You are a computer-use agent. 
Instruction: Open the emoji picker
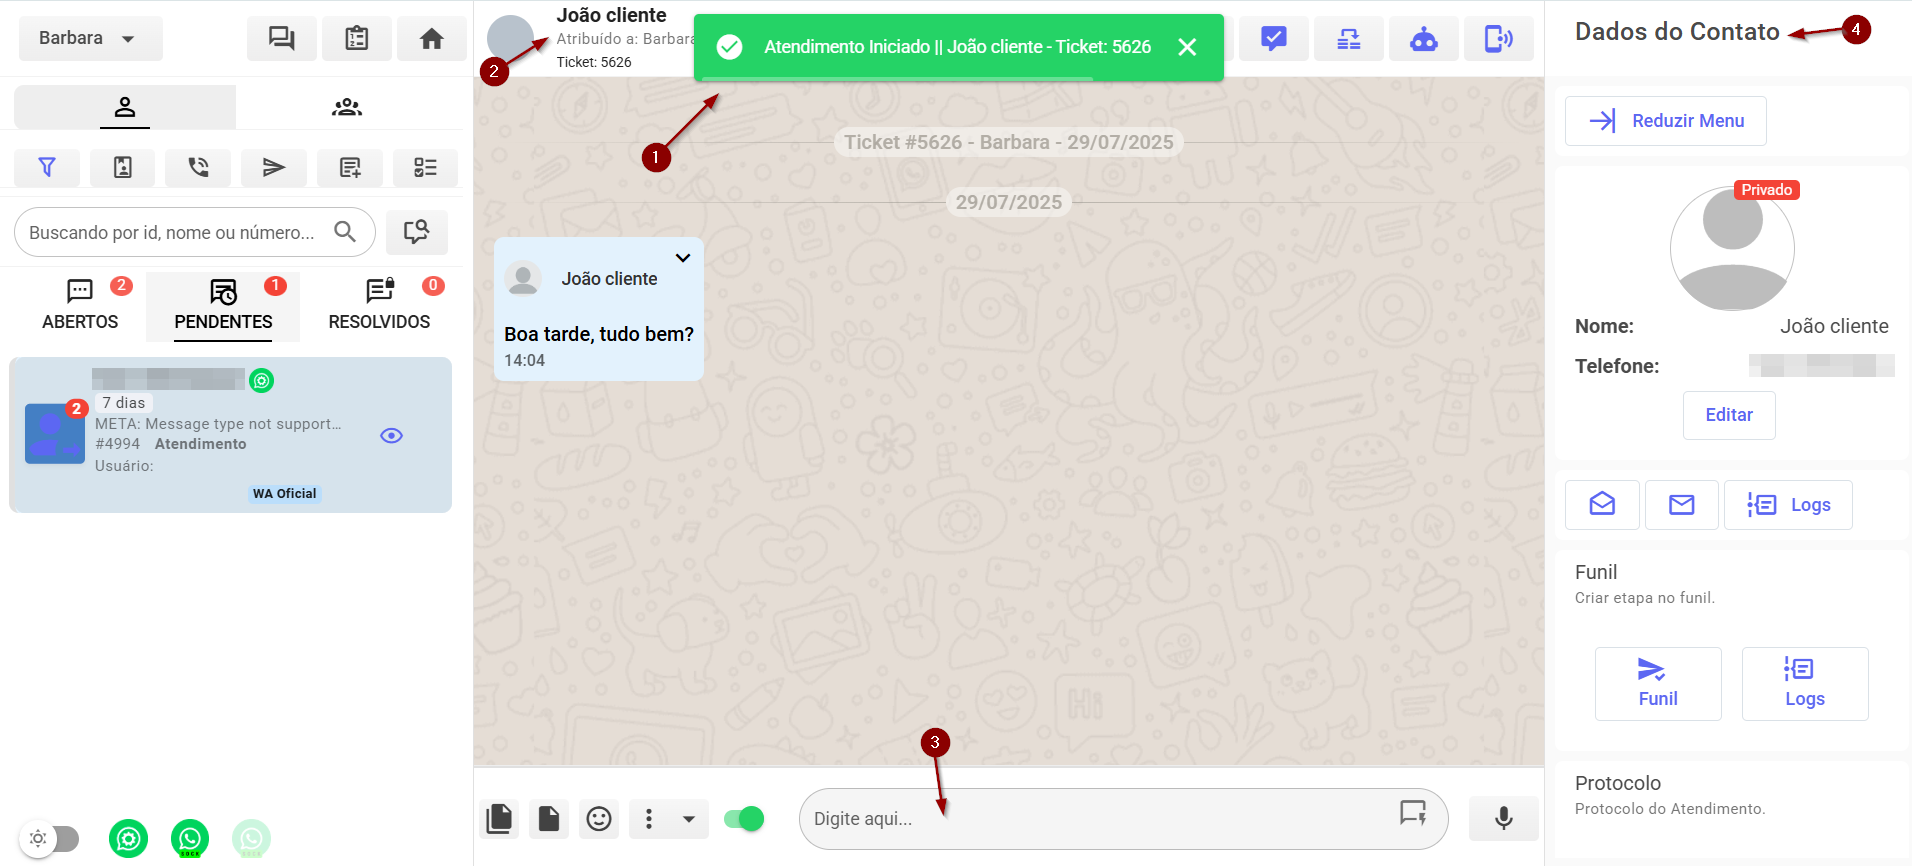pos(599,819)
